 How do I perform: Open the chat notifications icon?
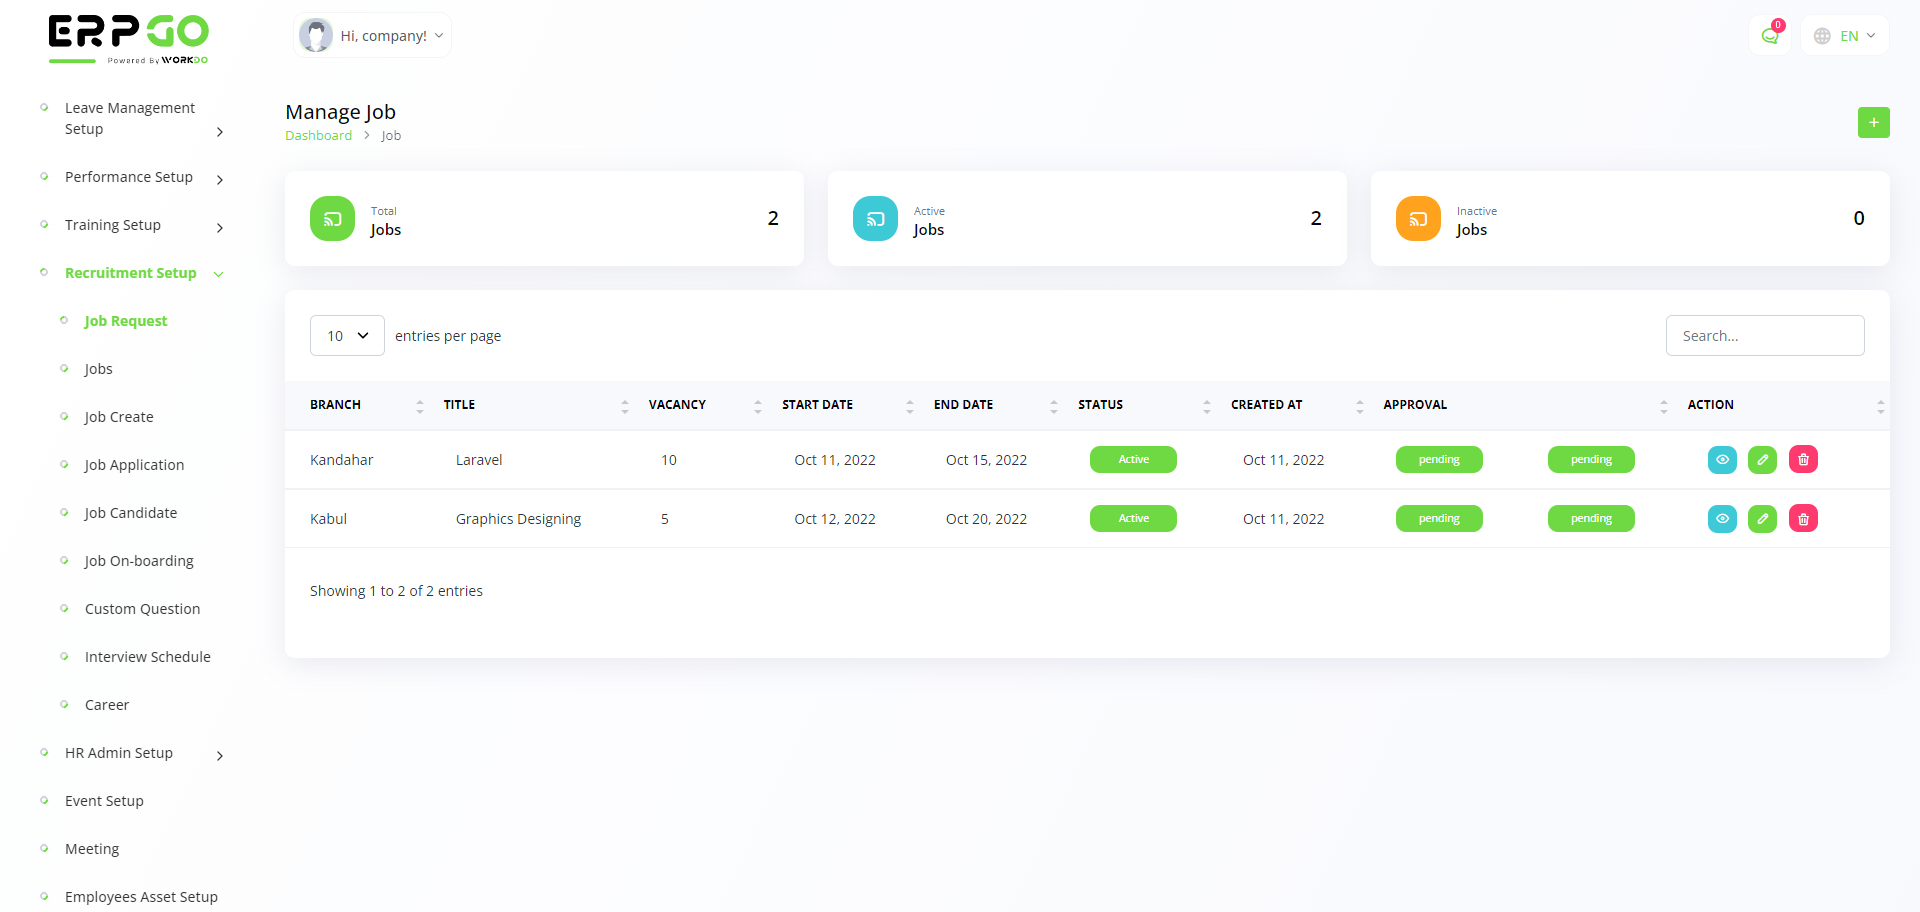click(1770, 36)
